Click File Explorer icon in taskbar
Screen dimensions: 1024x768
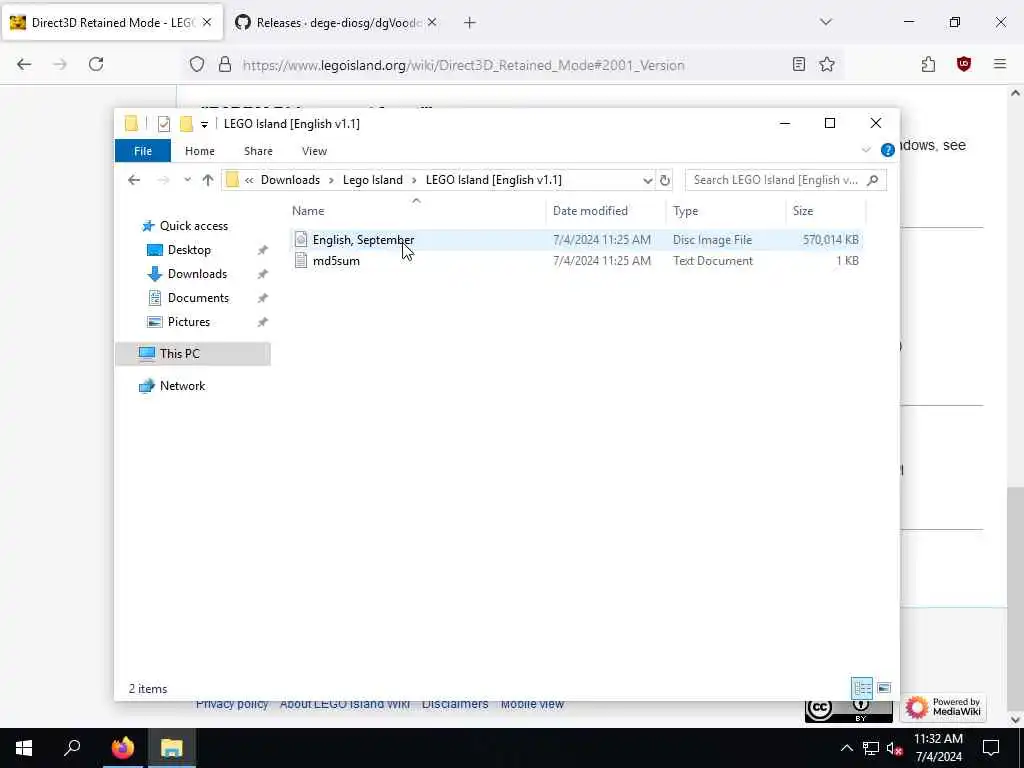171,748
